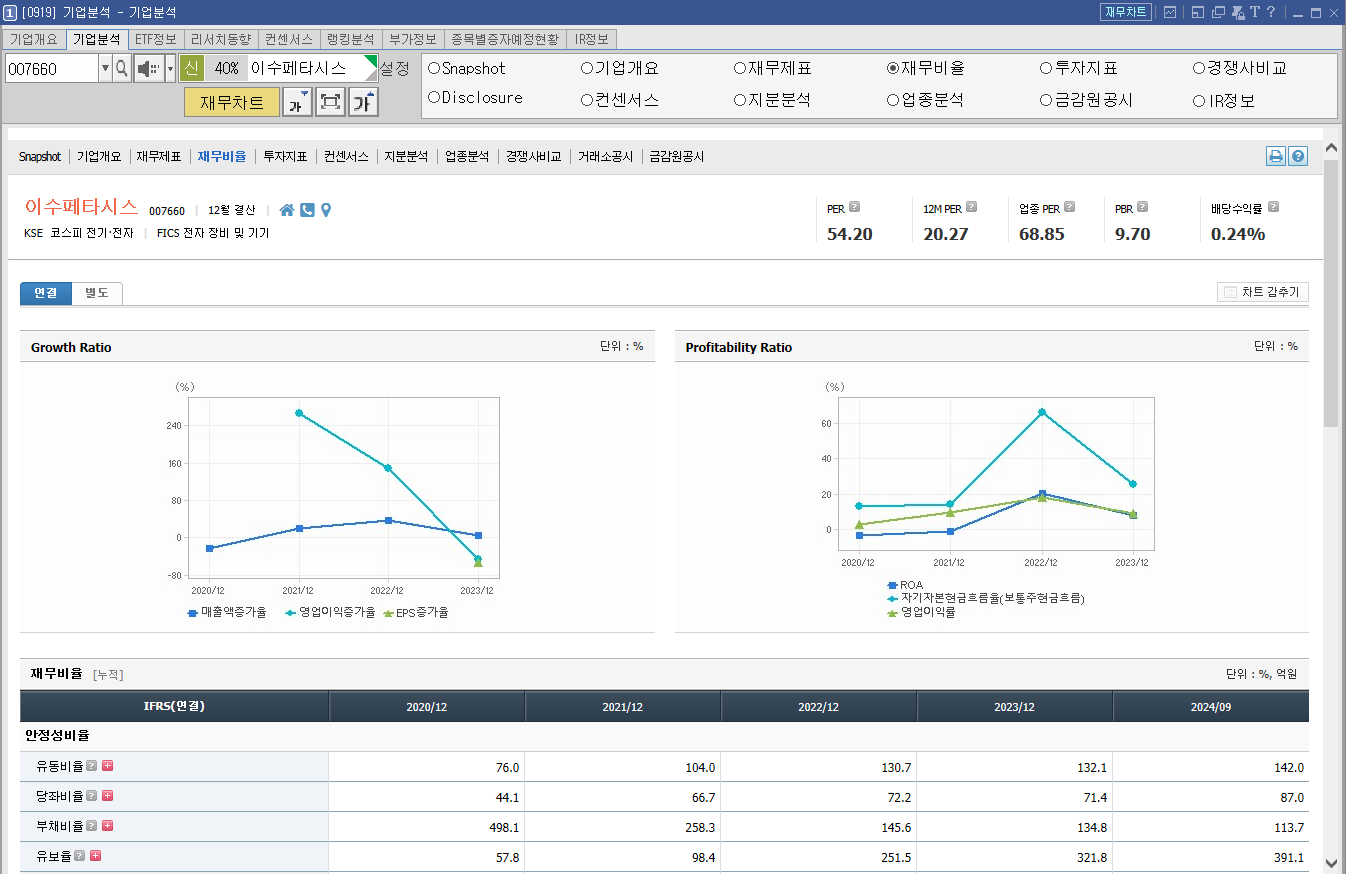This screenshot has height=874, width=1346.
Task: Switch to the 리서치동향 top tab
Action: (221, 39)
